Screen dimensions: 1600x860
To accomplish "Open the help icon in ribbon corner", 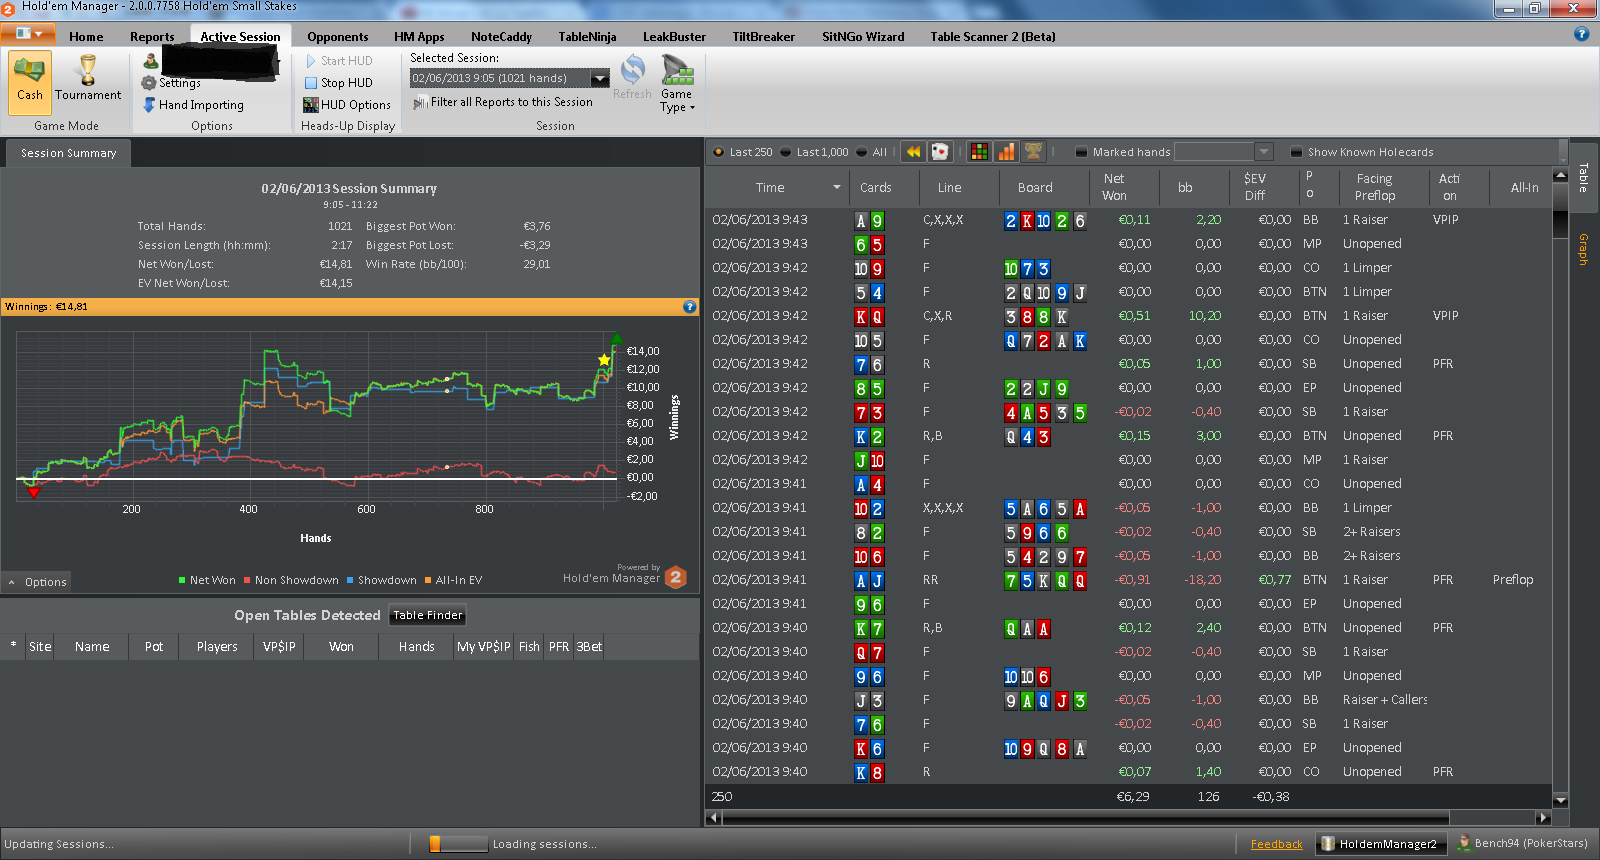I will (1581, 34).
